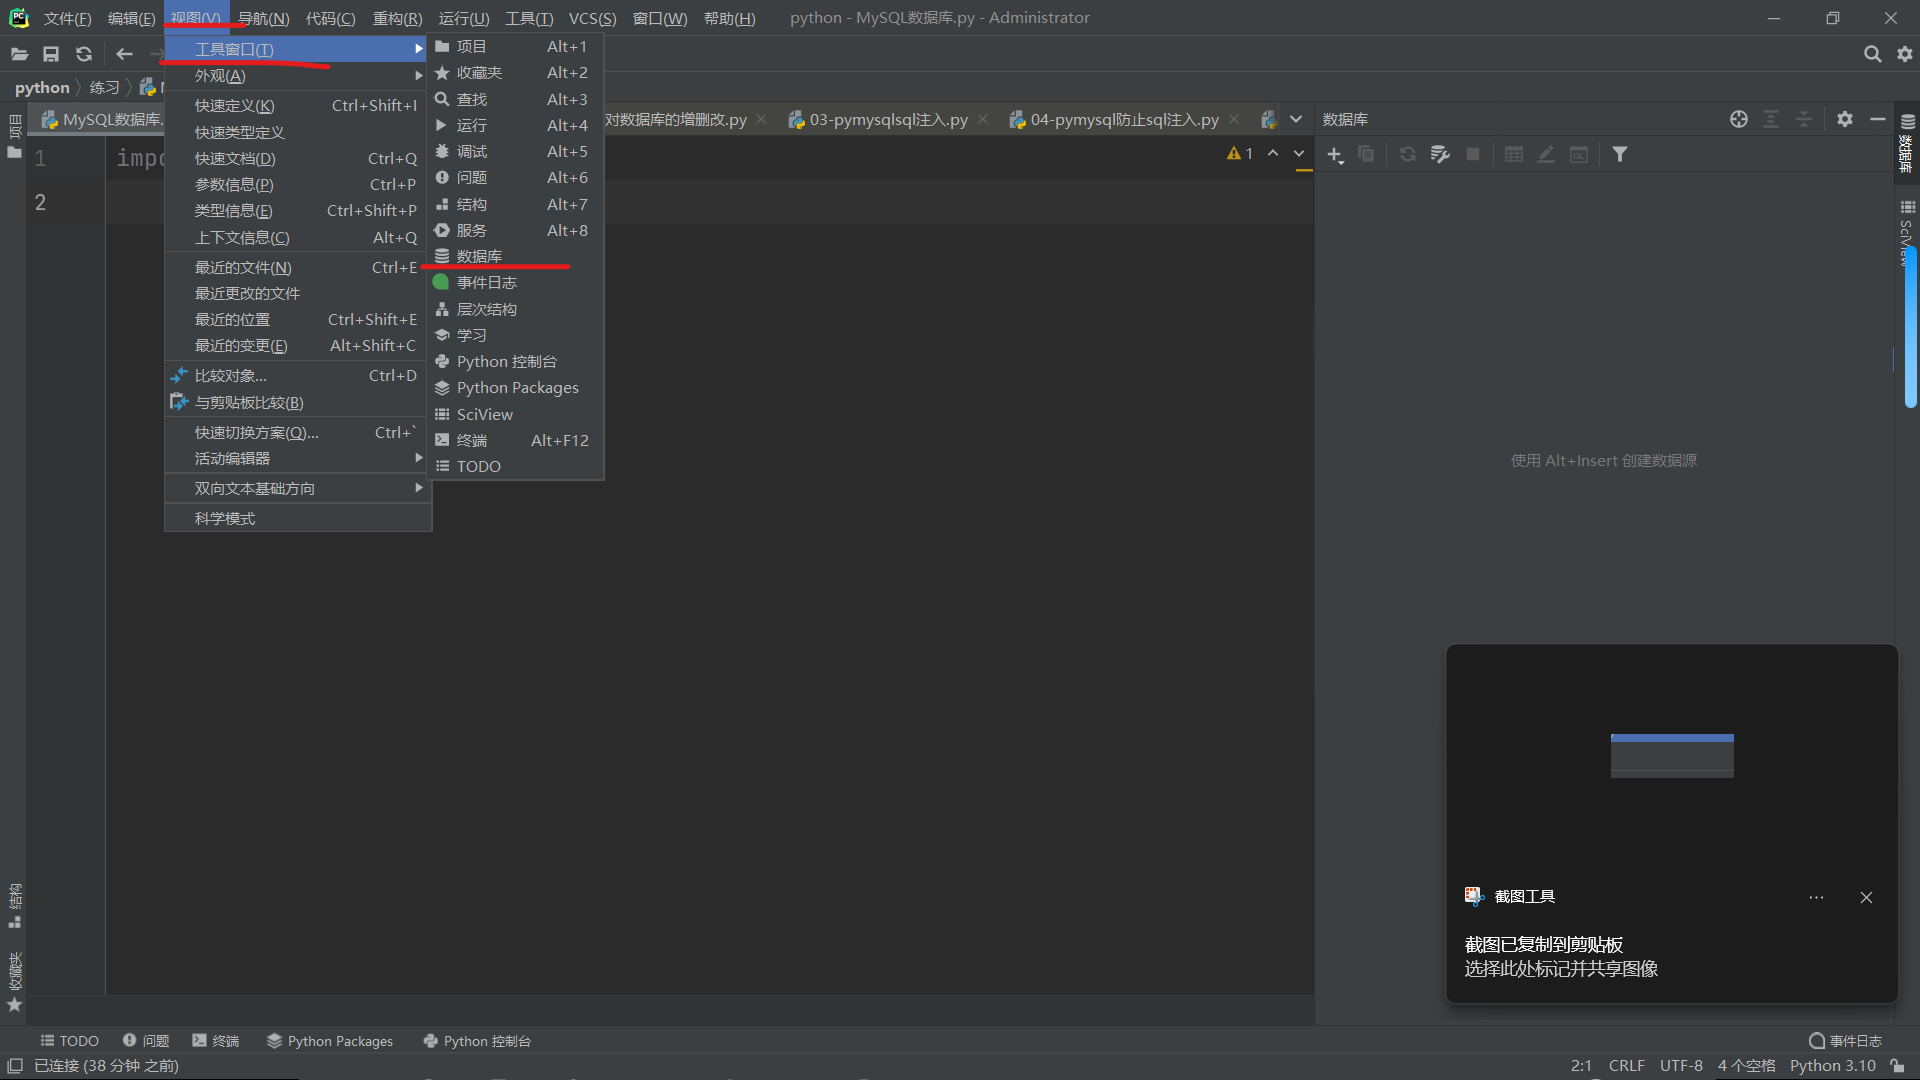
Task: Expand the hidden editor tabs chevron
Action: click(x=1296, y=119)
